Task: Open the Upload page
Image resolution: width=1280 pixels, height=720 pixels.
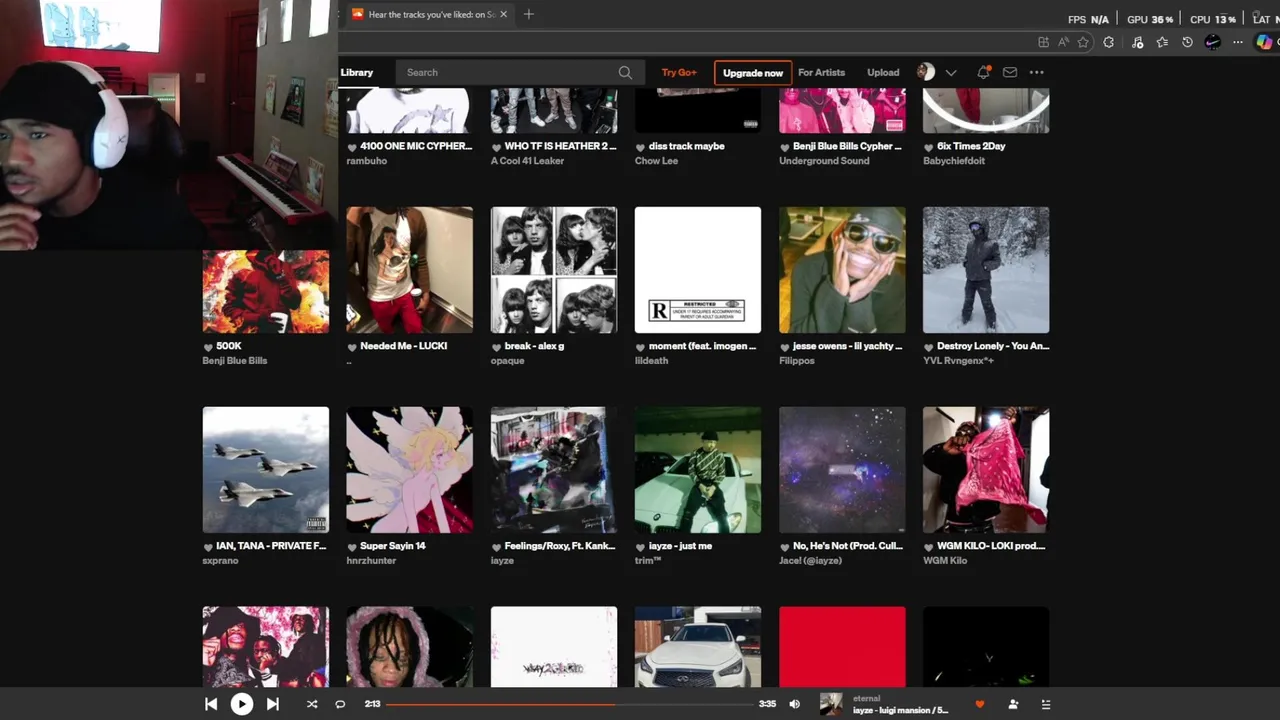Action: [883, 72]
